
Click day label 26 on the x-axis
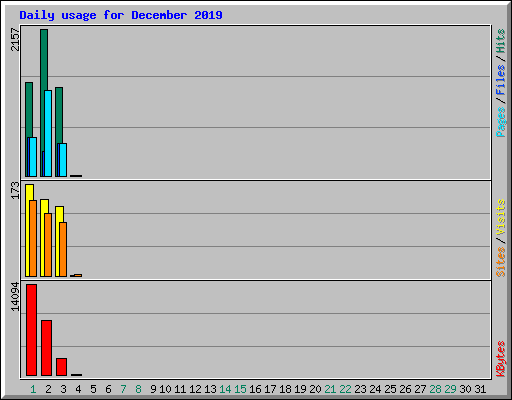click(x=405, y=389)
